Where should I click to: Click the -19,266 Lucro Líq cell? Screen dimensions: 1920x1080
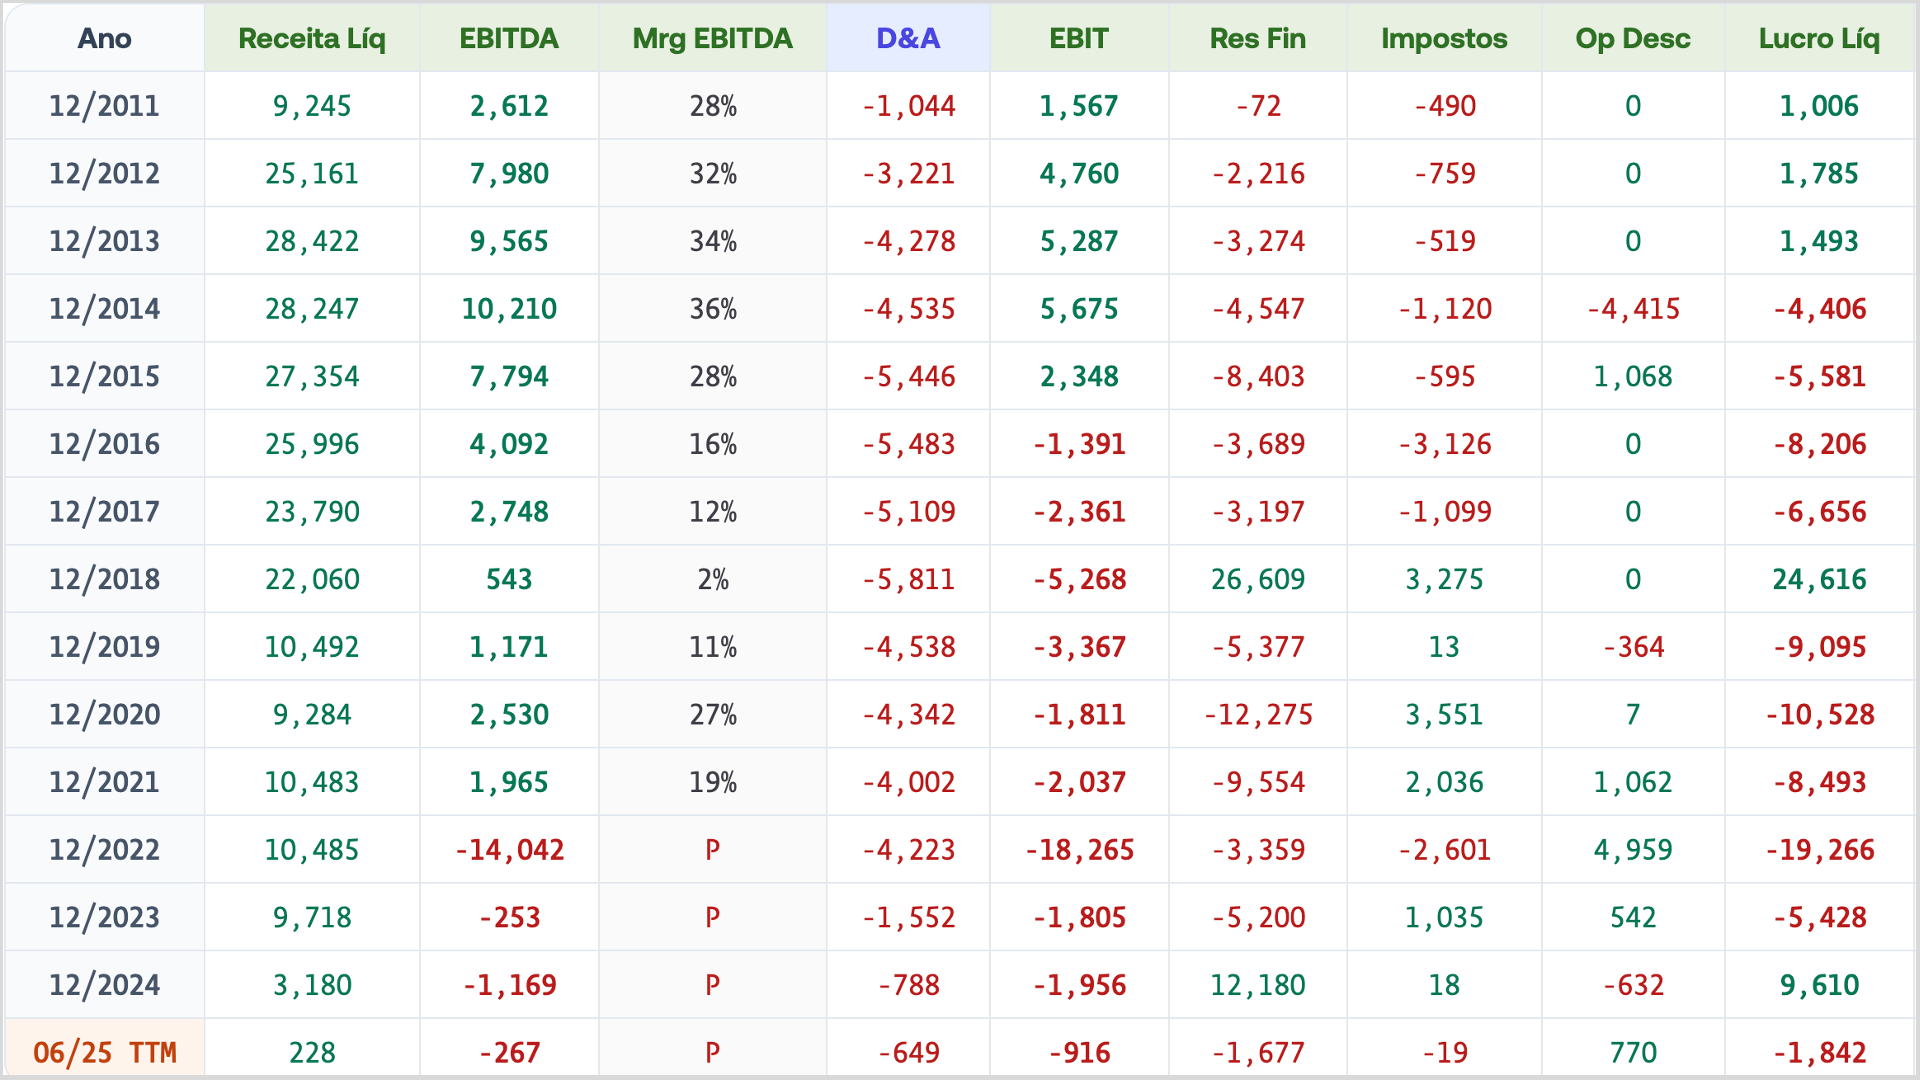click(1819, 850)
